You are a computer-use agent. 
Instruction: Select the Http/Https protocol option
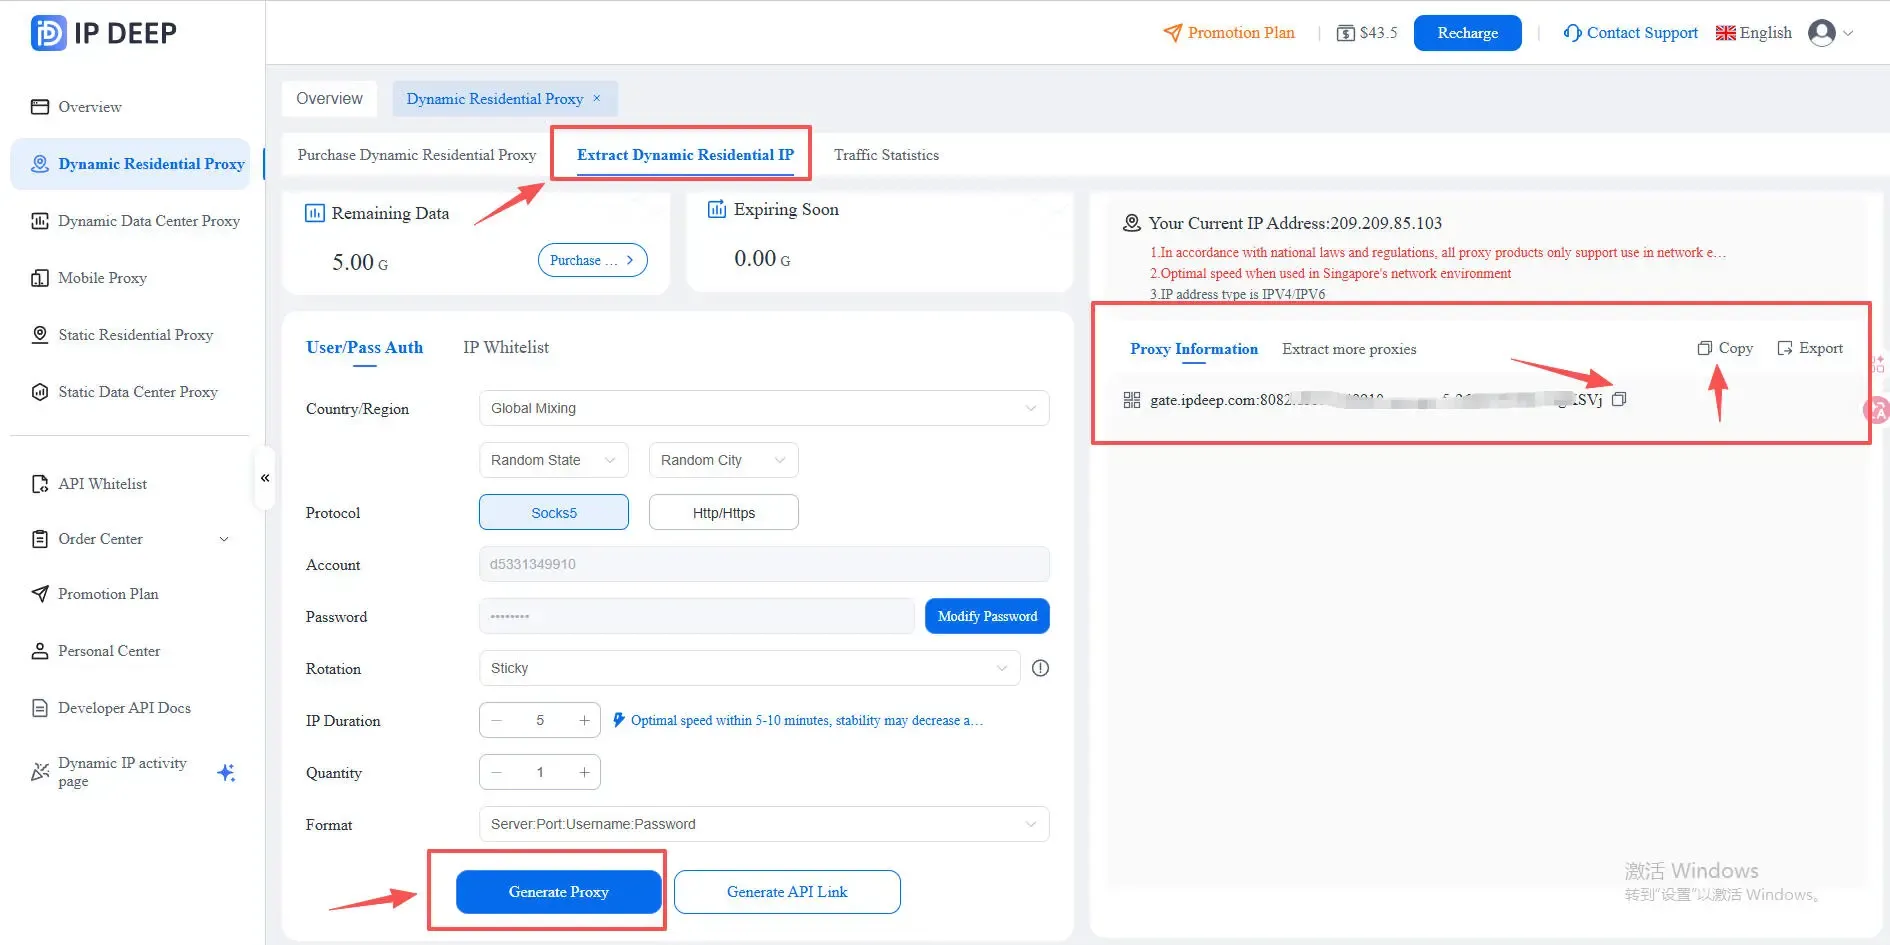pos(723,512)
